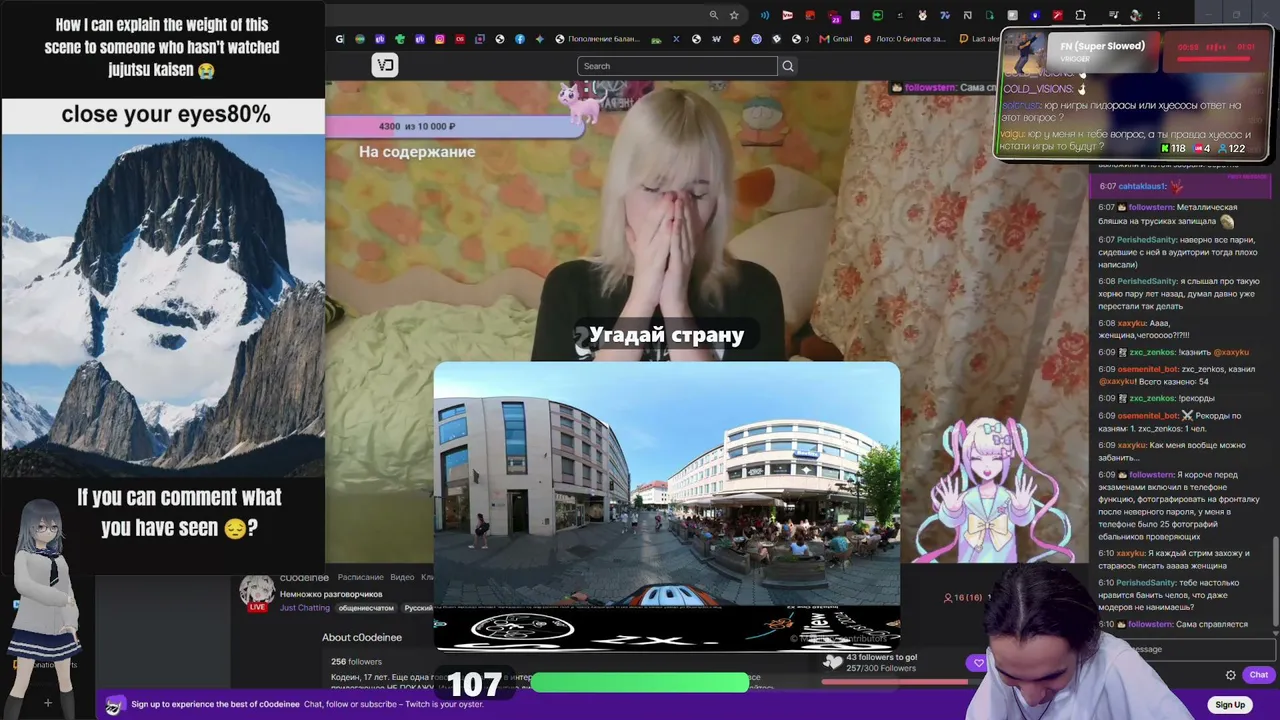This screenshot has height=720, width=1280.
Task: Click the 'FN (Super Slowed)' track title
Action: coord(1102,46)
